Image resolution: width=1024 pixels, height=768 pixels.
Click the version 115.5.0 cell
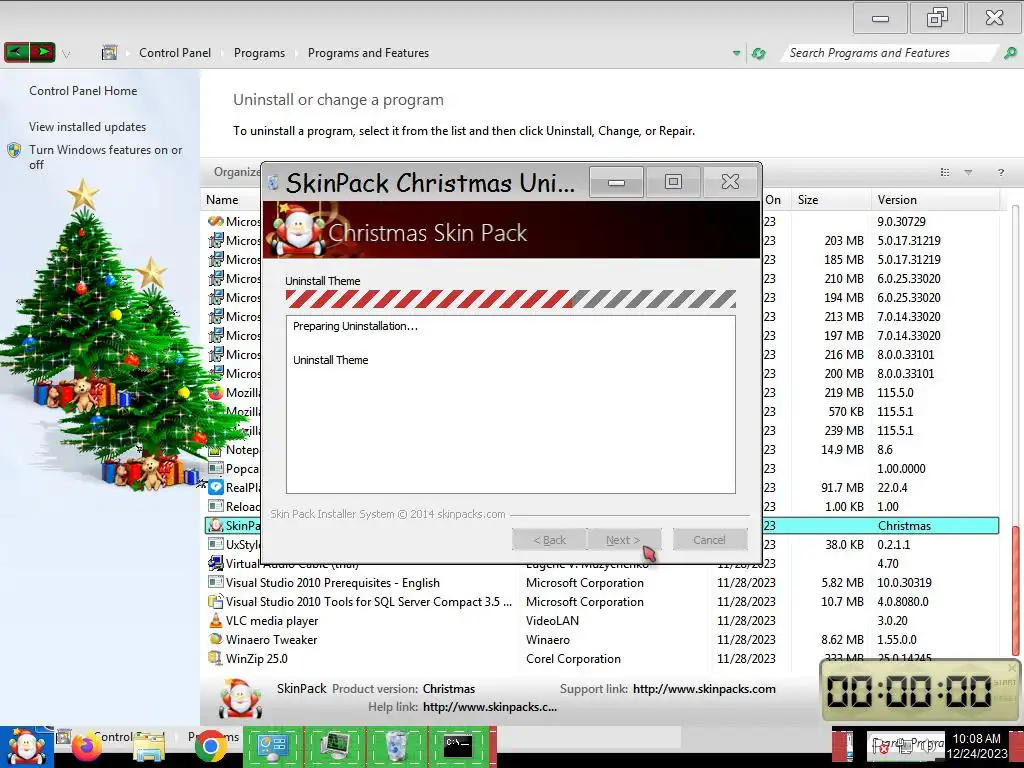point(895,392)
